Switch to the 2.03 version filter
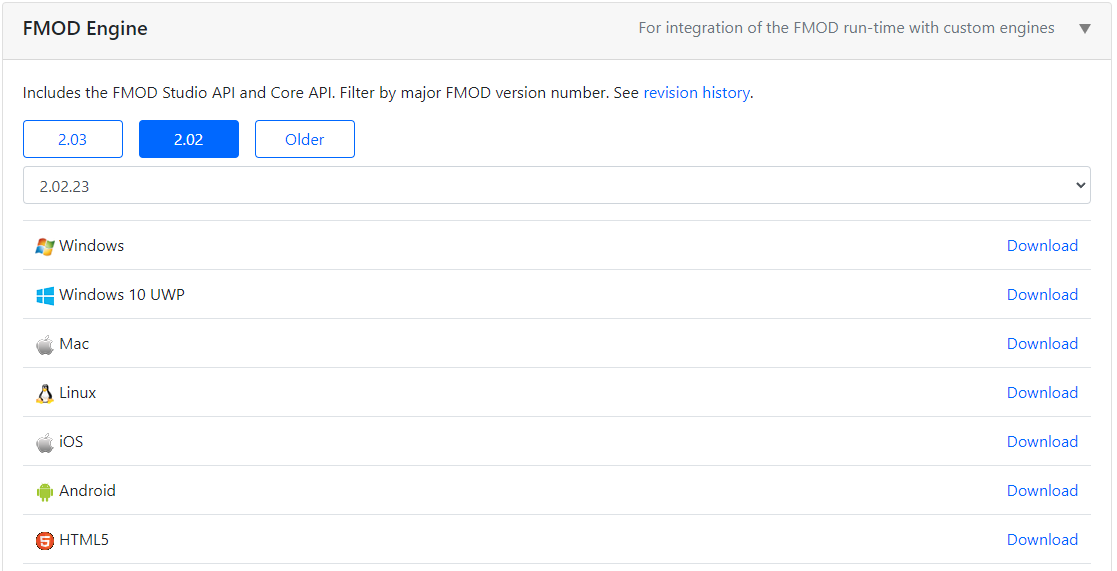Screen dimensions: 1117x571 point(73,139)
